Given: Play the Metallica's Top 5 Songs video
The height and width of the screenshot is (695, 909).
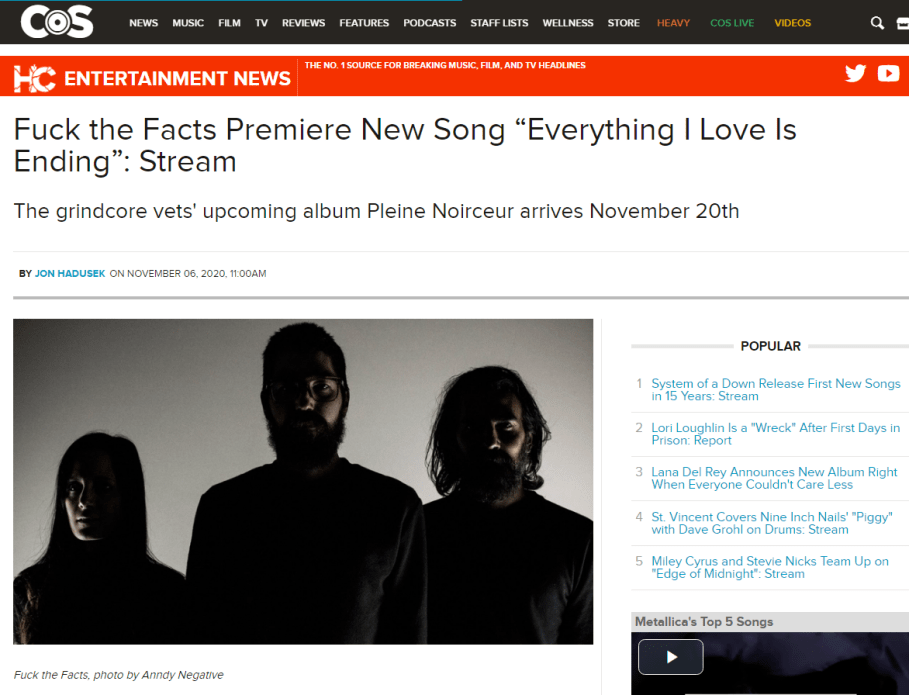Looking at the screenshot, I should coord(671,657).
